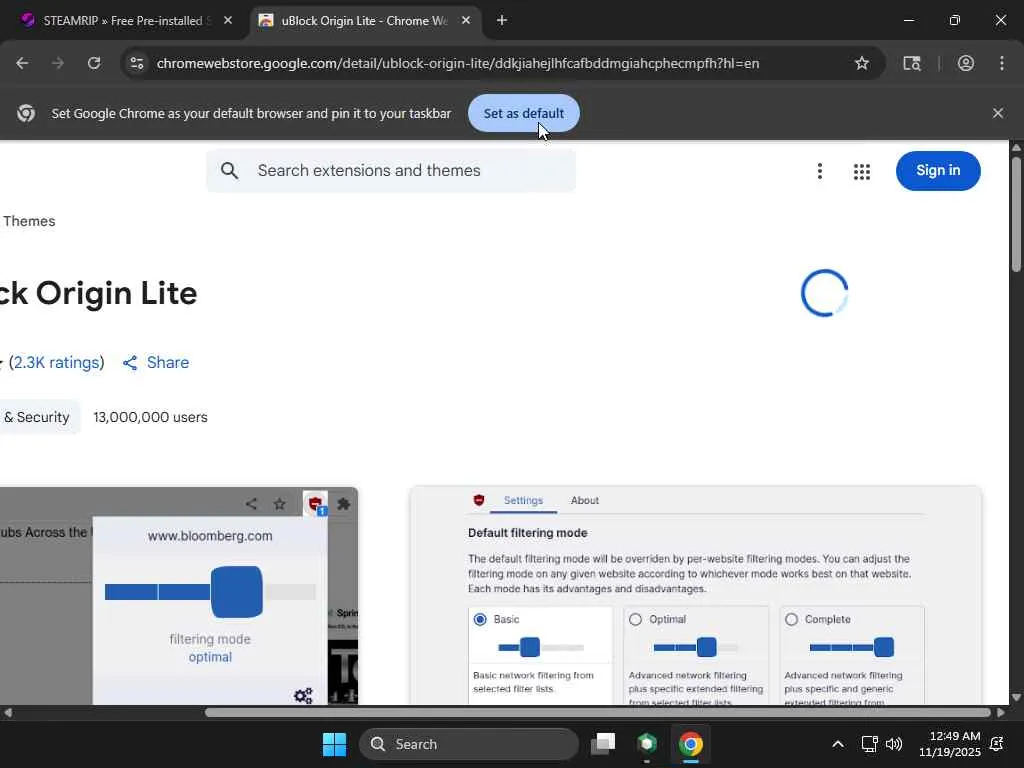Screen dimensions: 1024x768
Task: Open the volume control in system tray
Action: pyautogui.click(x=894, y=744)
